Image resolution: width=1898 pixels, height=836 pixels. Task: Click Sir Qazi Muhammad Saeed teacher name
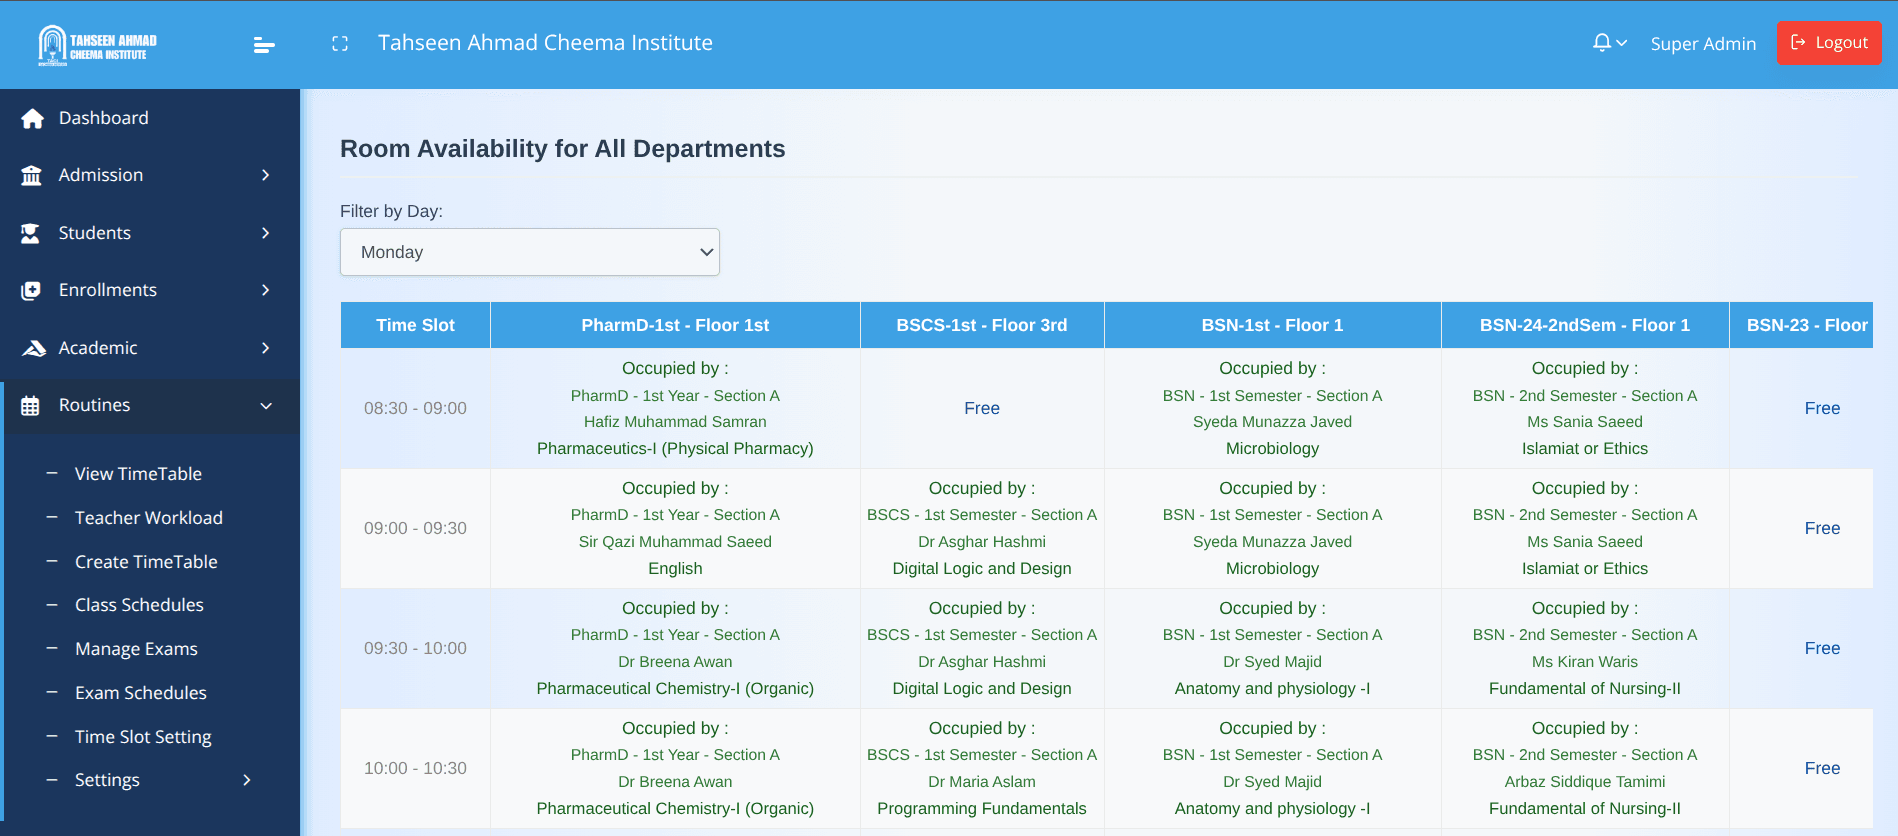click(x=675, y=542)
